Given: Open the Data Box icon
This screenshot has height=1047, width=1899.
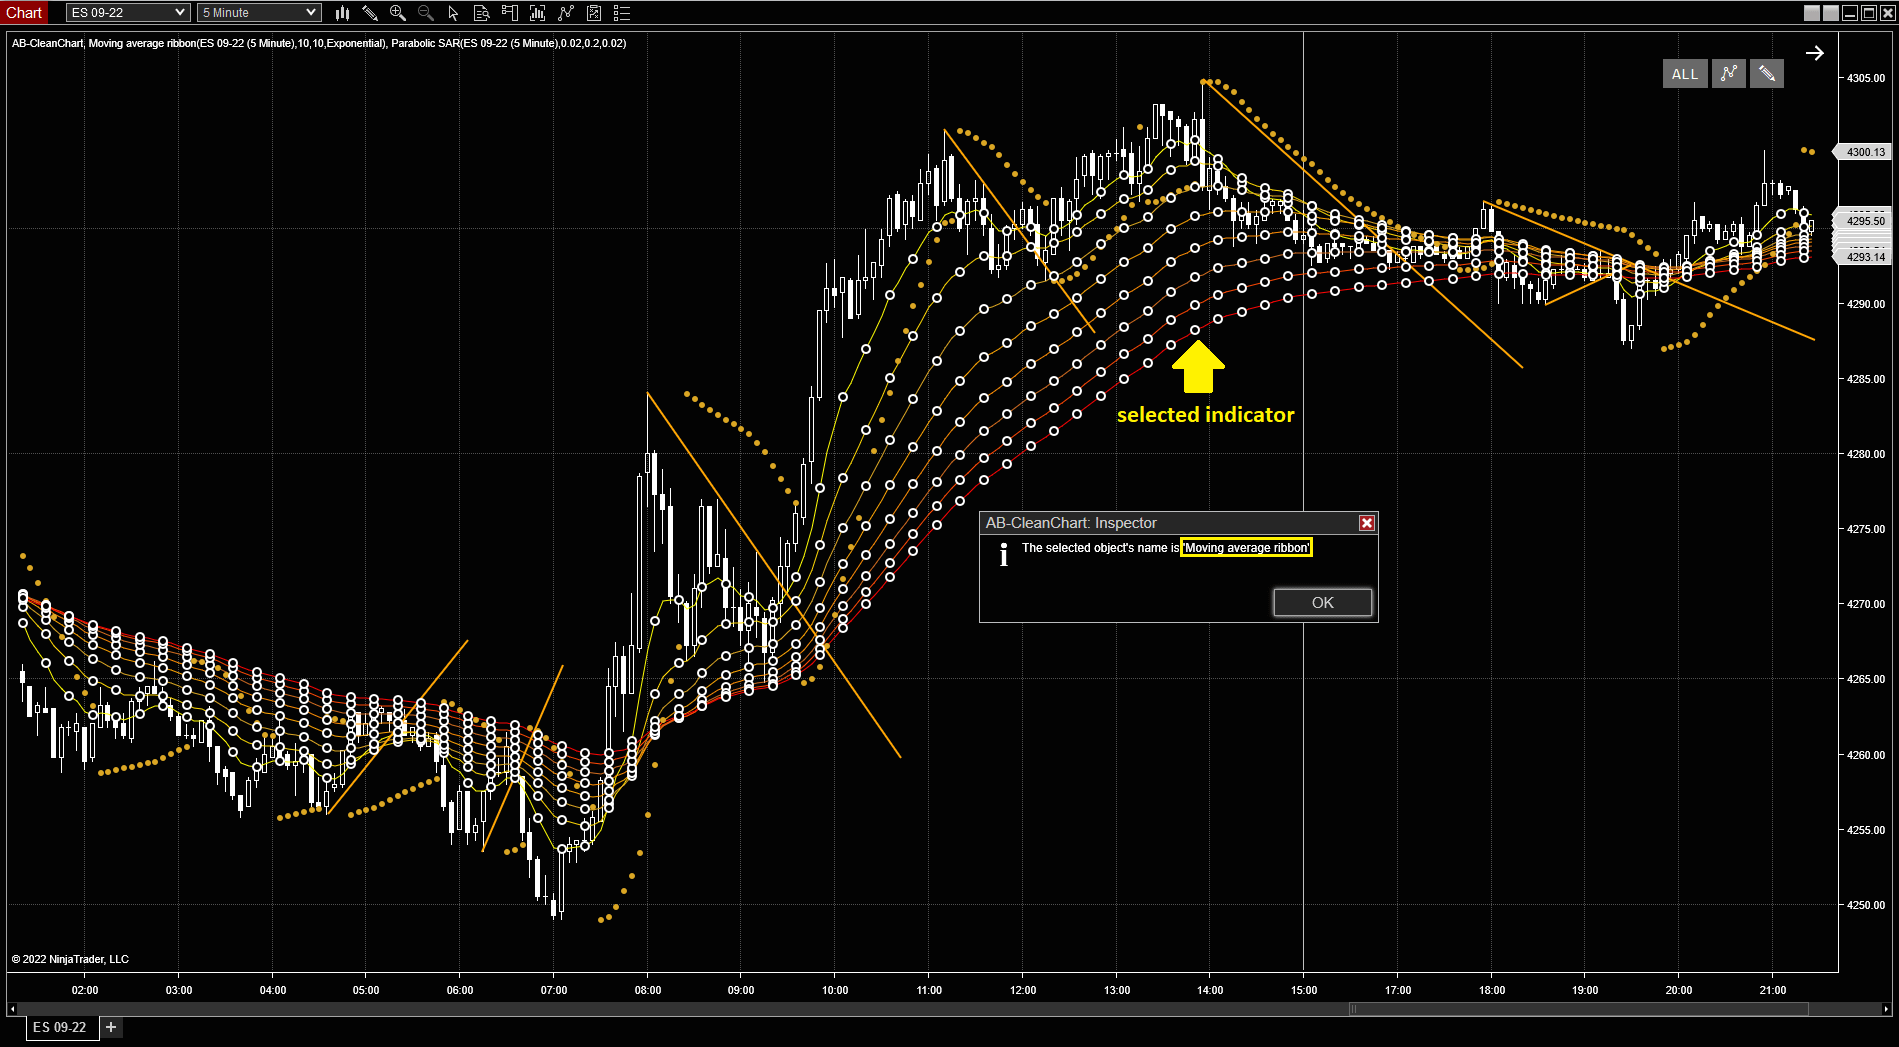Looking at the screenshot, I should coord(482,13).
